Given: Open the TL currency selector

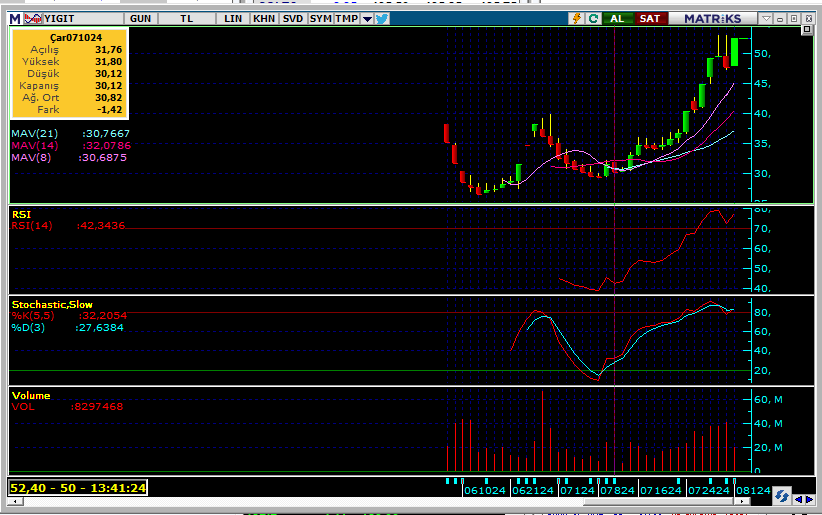Looking at the screenshot, I should 187,18.
